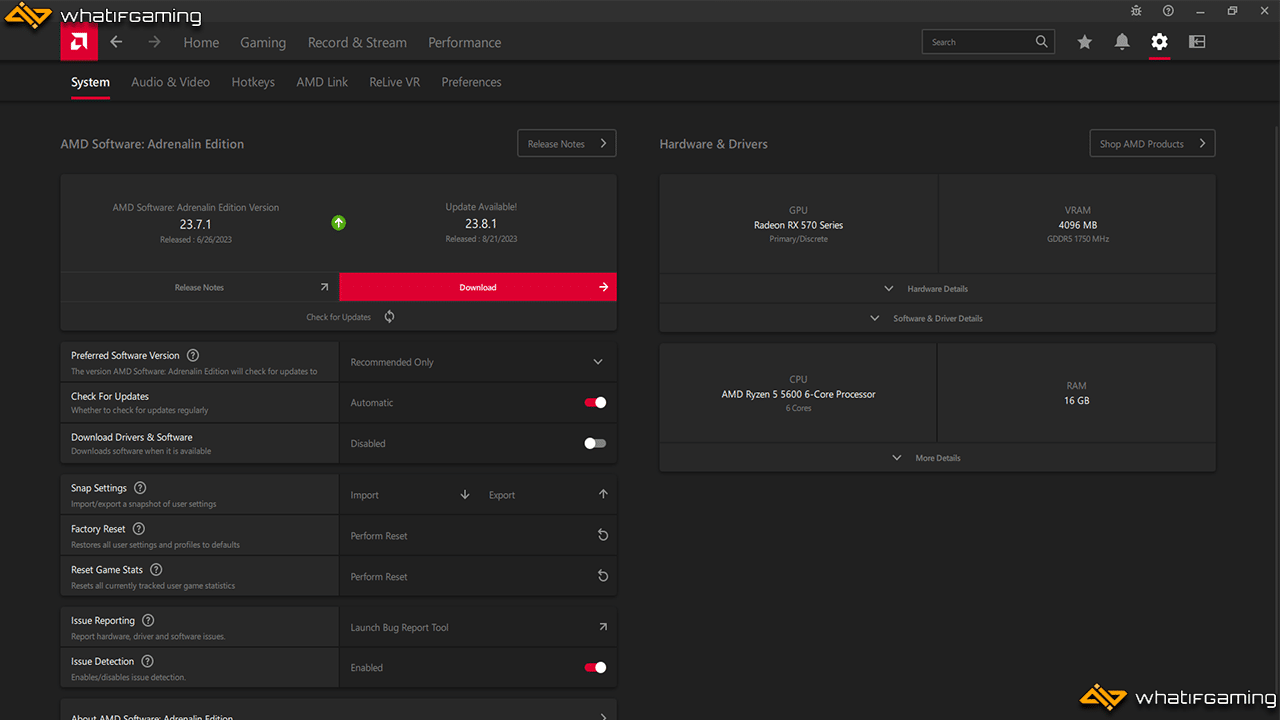The width and height of the screenshot is (1280, 720).
Task: Click Perform Reset for Factory Reset
Action: [379, 536]
